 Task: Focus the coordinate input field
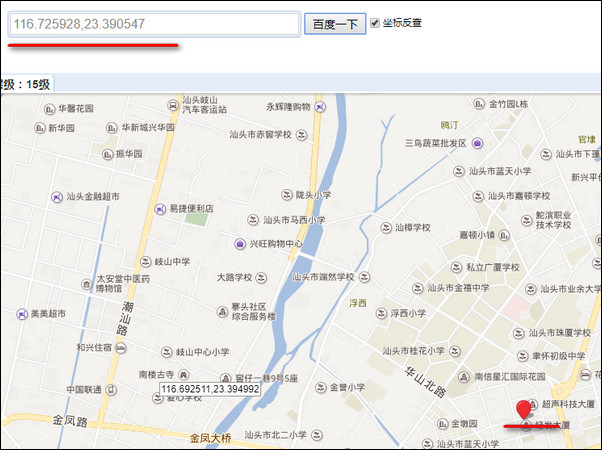point(154,24)
